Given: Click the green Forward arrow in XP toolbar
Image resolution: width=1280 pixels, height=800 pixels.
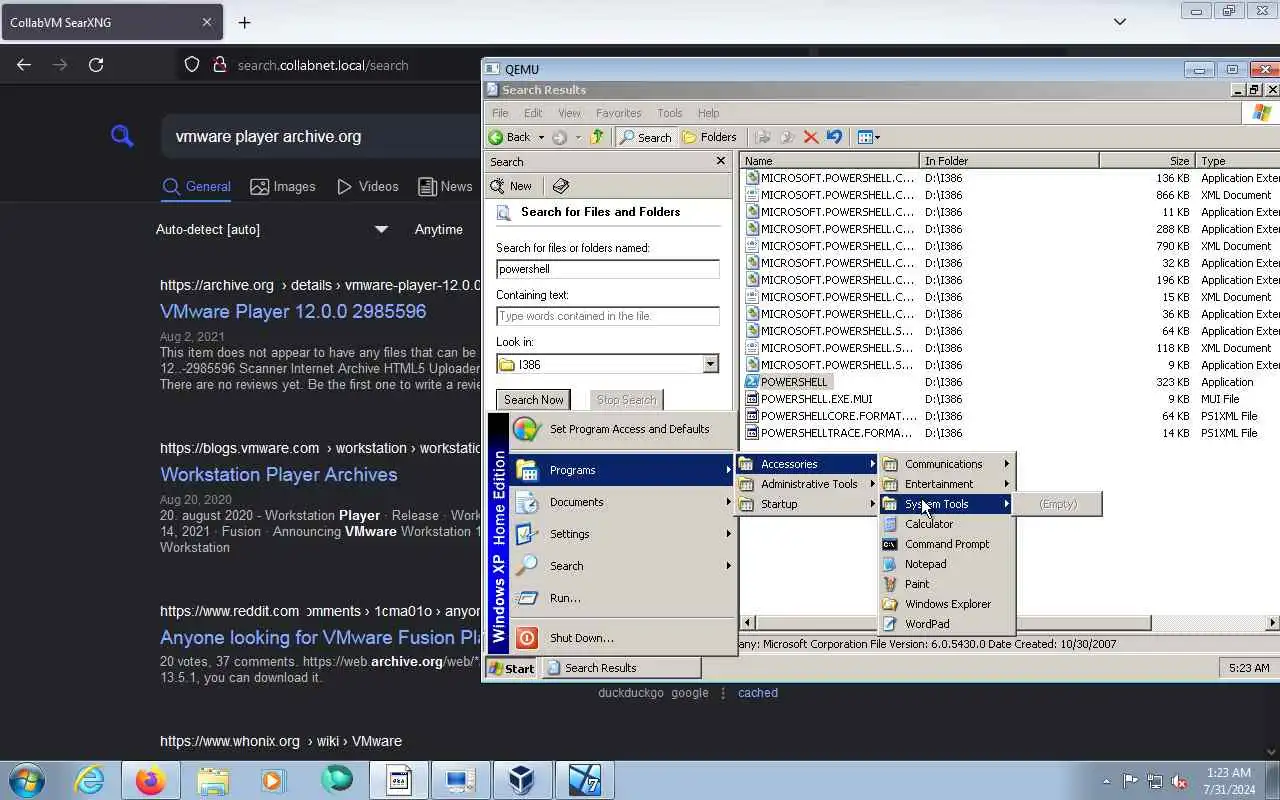Looking at the screenshot, I should point(560,137).
